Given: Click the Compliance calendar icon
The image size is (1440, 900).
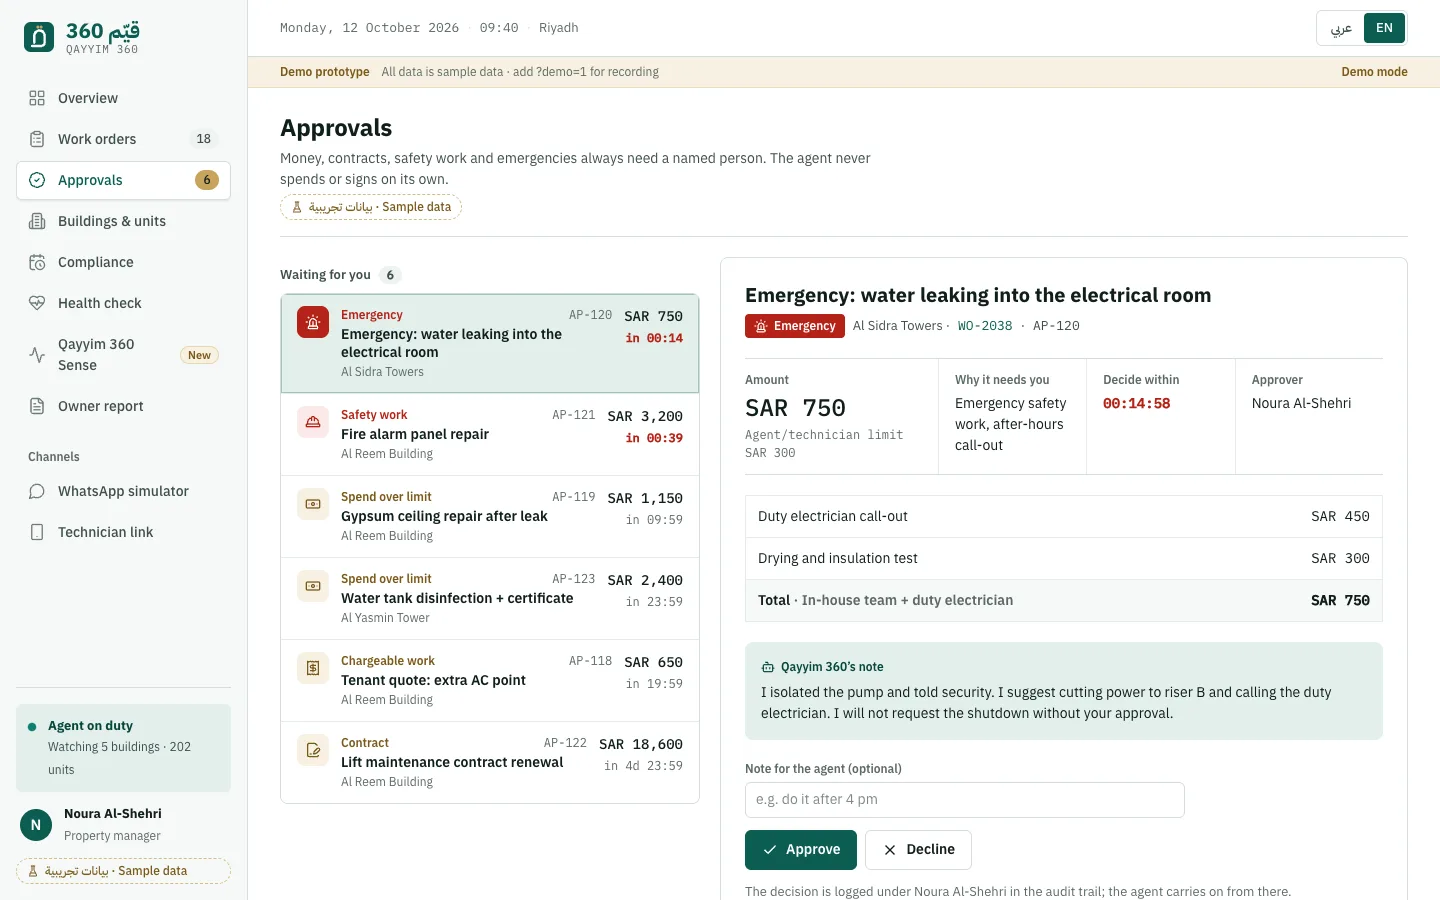Looking at the screenshot, I should (37, 262).
